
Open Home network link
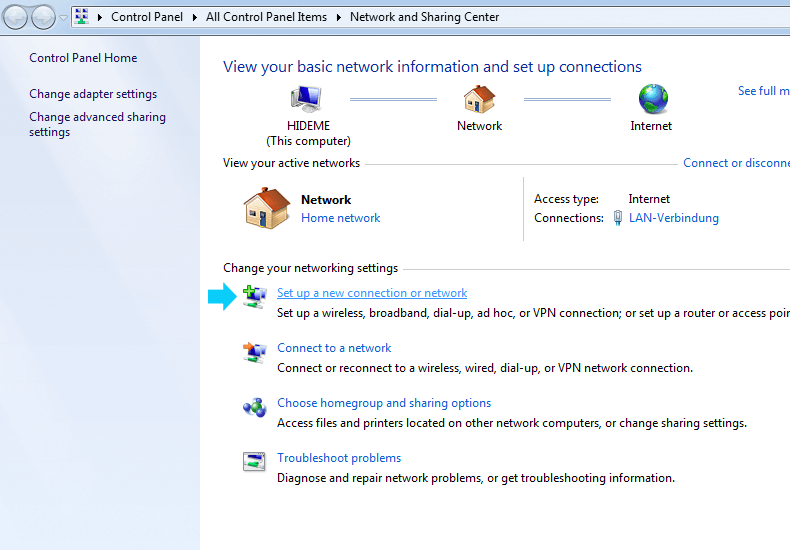341,218
